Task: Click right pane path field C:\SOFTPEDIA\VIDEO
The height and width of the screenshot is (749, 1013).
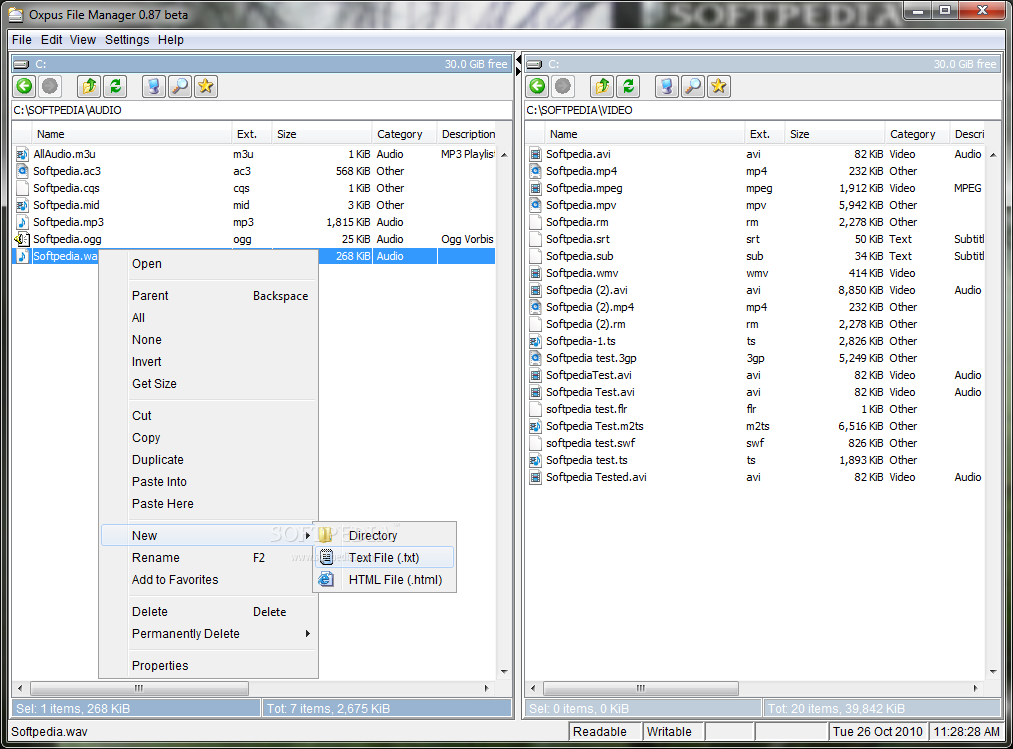Action: coord(762,110)
